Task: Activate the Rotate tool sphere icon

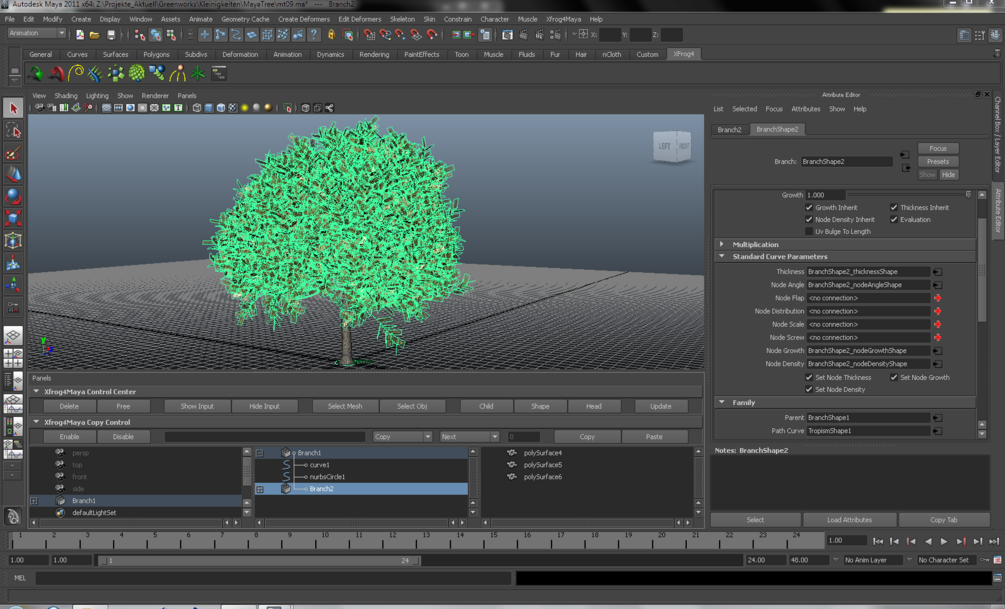Action: pyautogui.click(x=13, y=196)
